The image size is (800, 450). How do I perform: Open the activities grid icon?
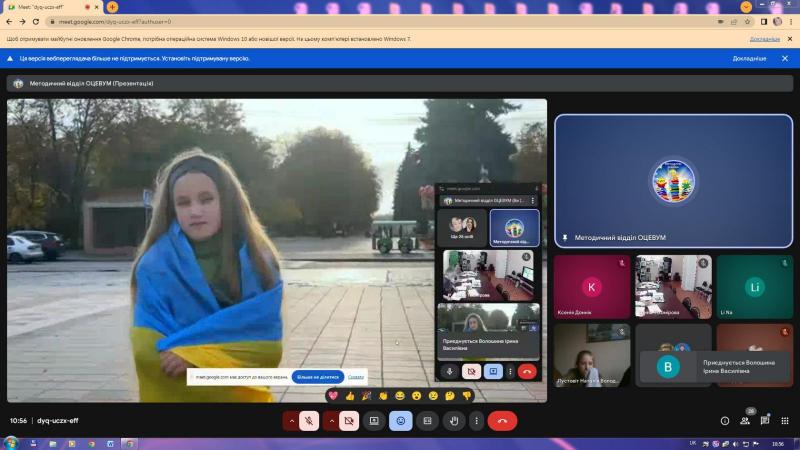(x=785, y=421)
